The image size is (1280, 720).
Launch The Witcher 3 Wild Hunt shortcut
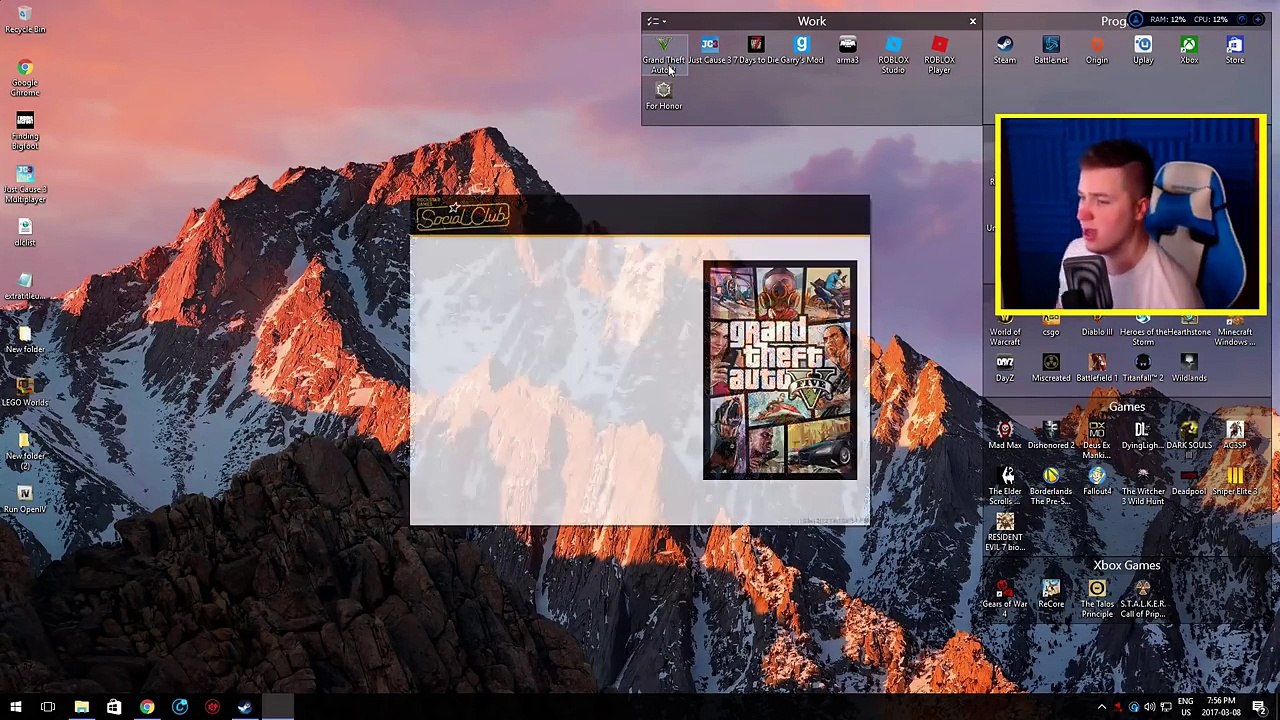tap(1143, 486)
